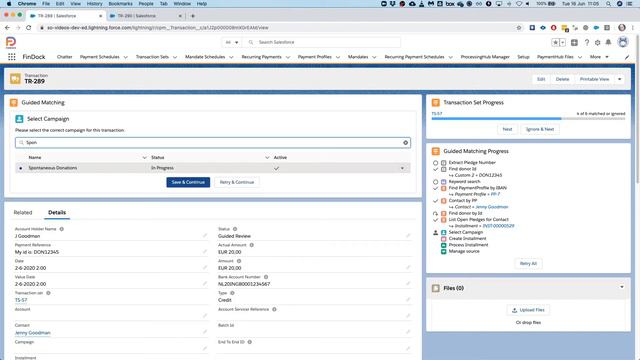Click the Delete record button
640x360 pixels.
click(x=562, y=79)
